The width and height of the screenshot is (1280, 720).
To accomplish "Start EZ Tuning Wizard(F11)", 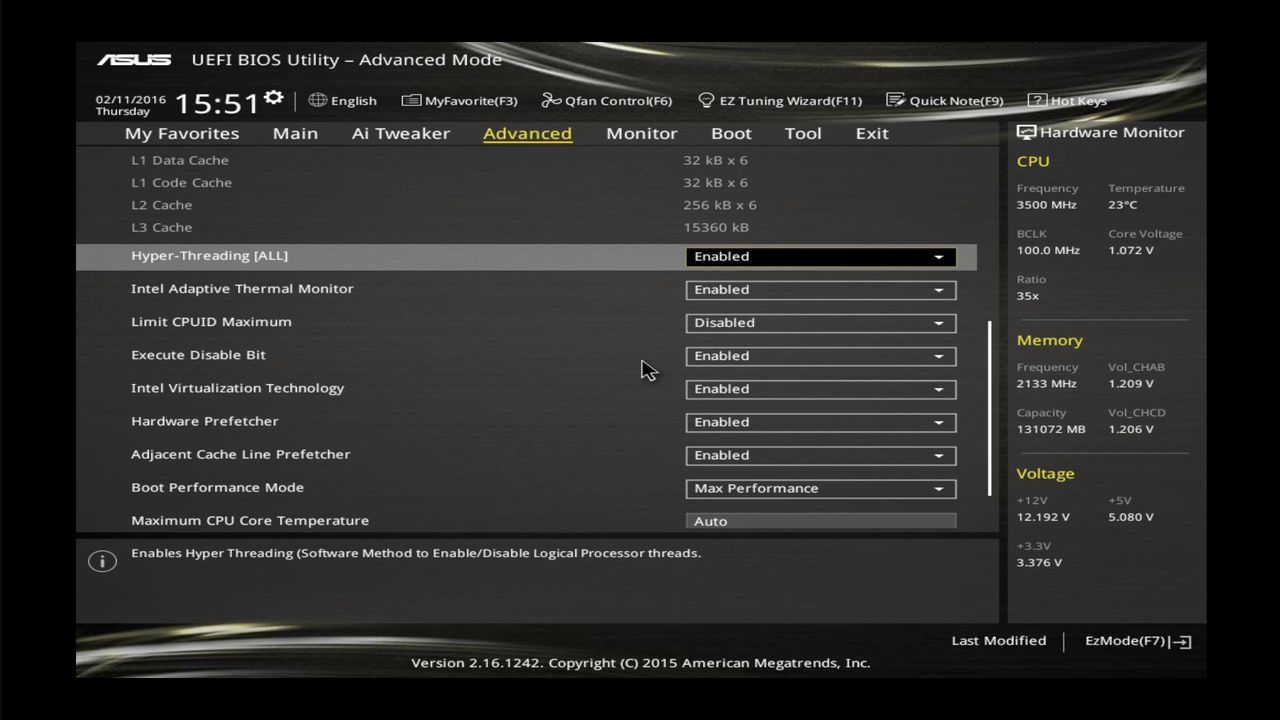I will pyautogui.click(x=780, y=101).
